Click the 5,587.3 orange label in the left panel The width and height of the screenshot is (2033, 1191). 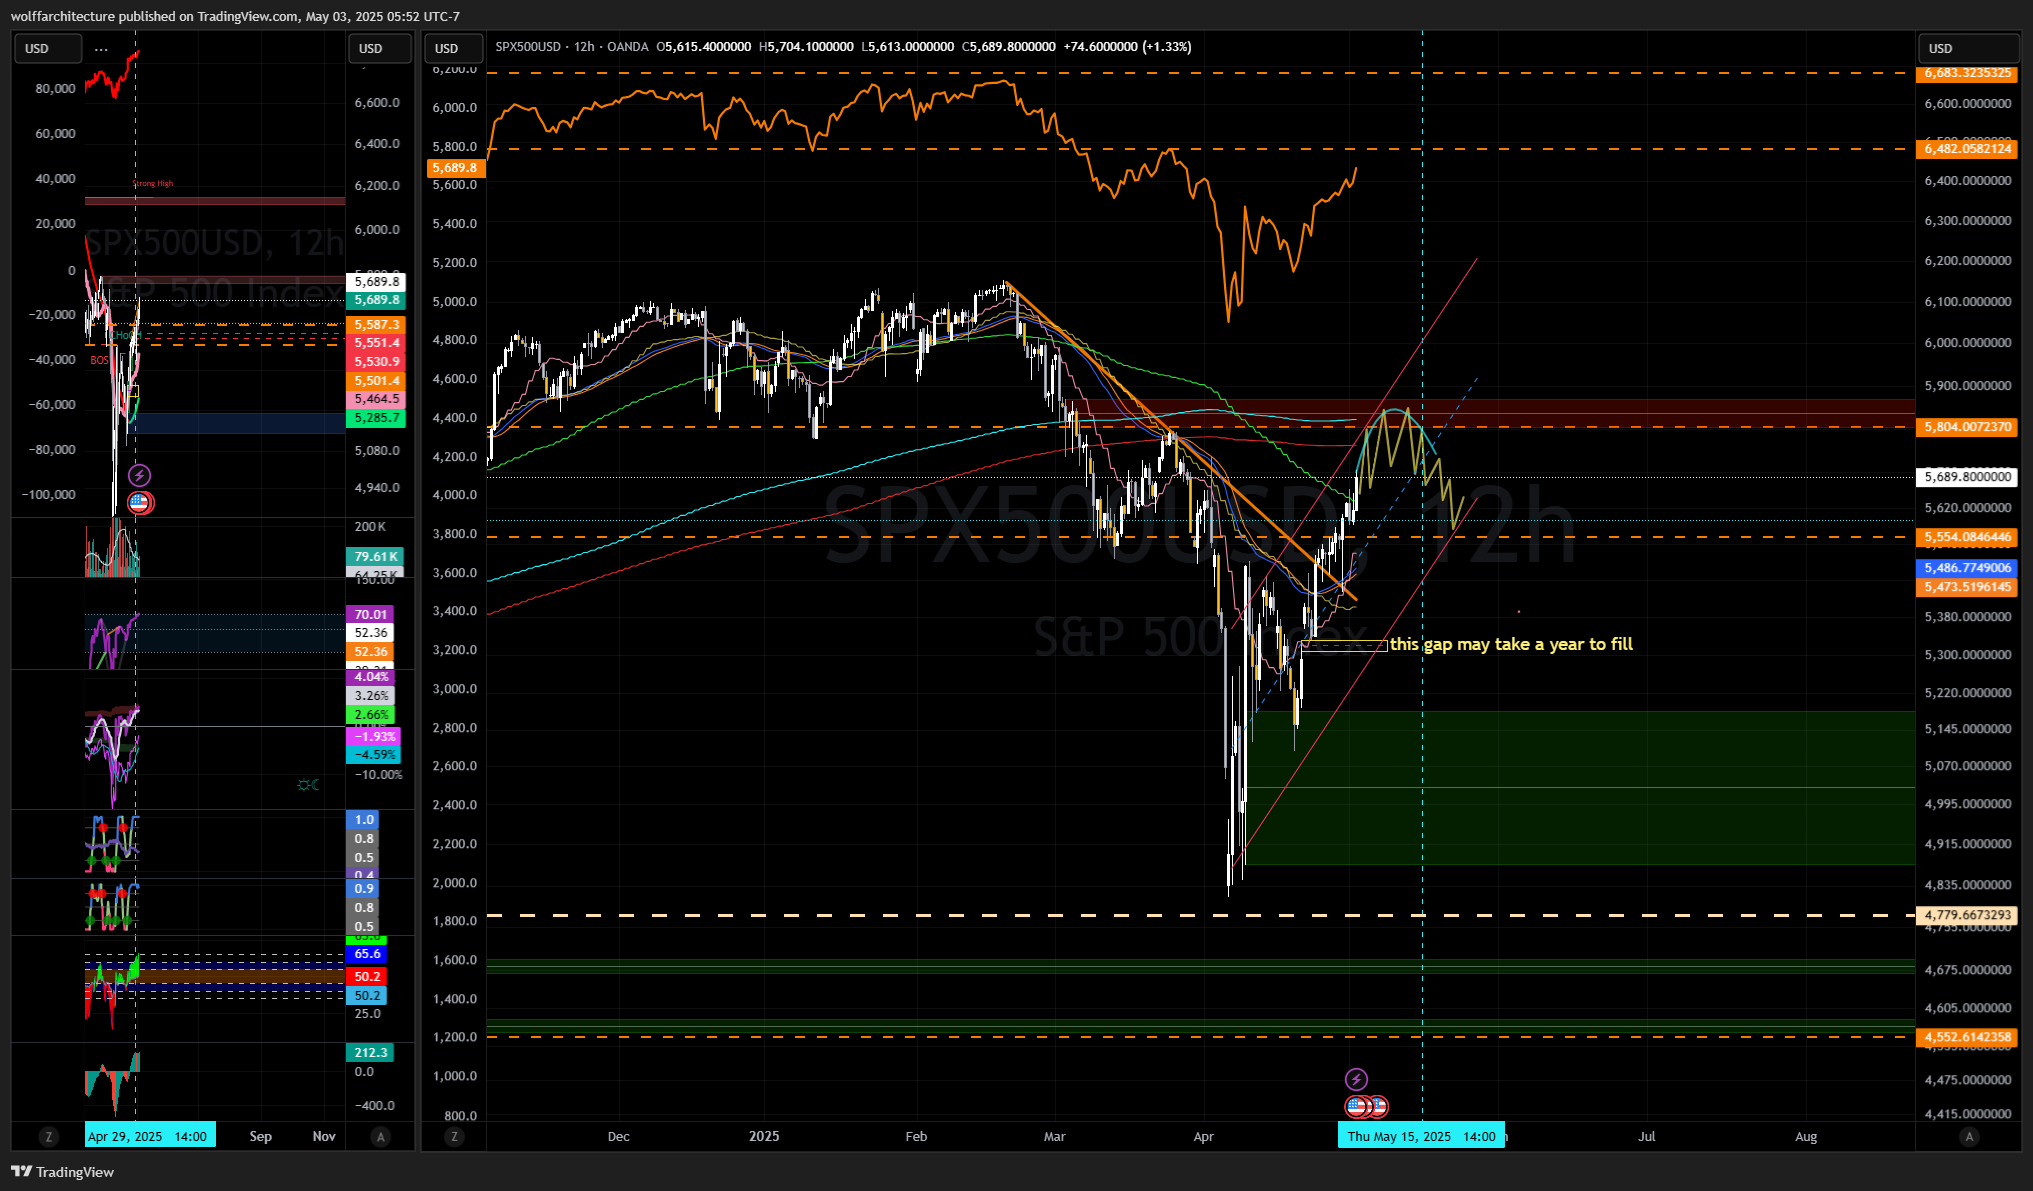click(376, 325)
